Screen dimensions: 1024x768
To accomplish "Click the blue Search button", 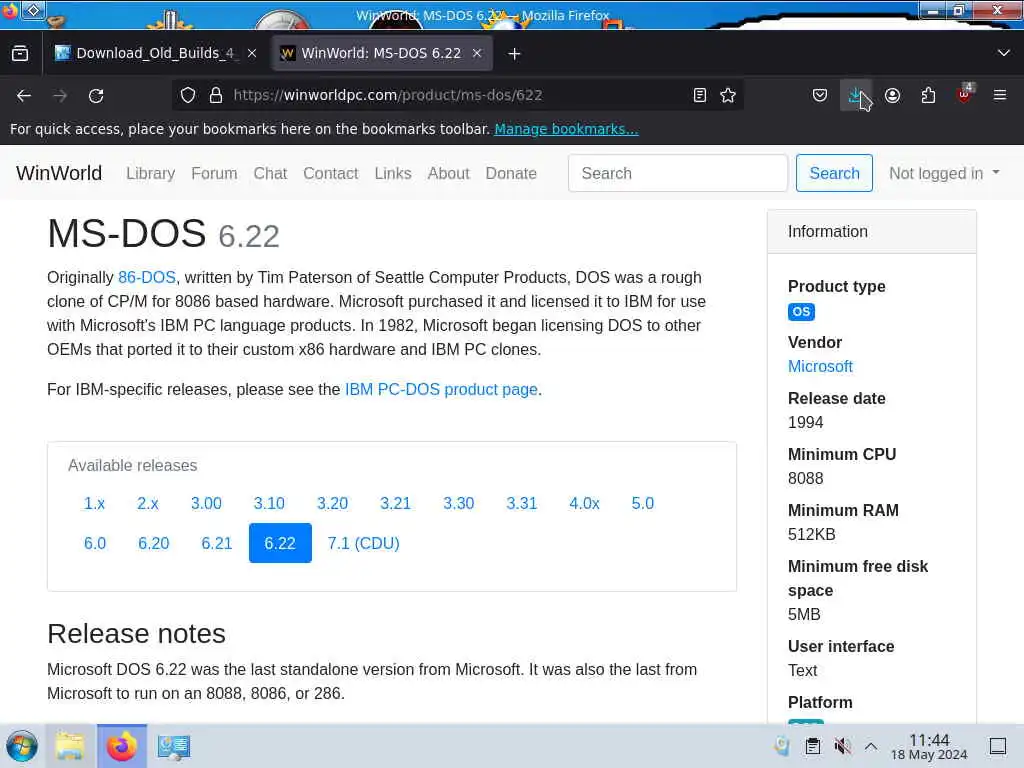I will 834,173.
